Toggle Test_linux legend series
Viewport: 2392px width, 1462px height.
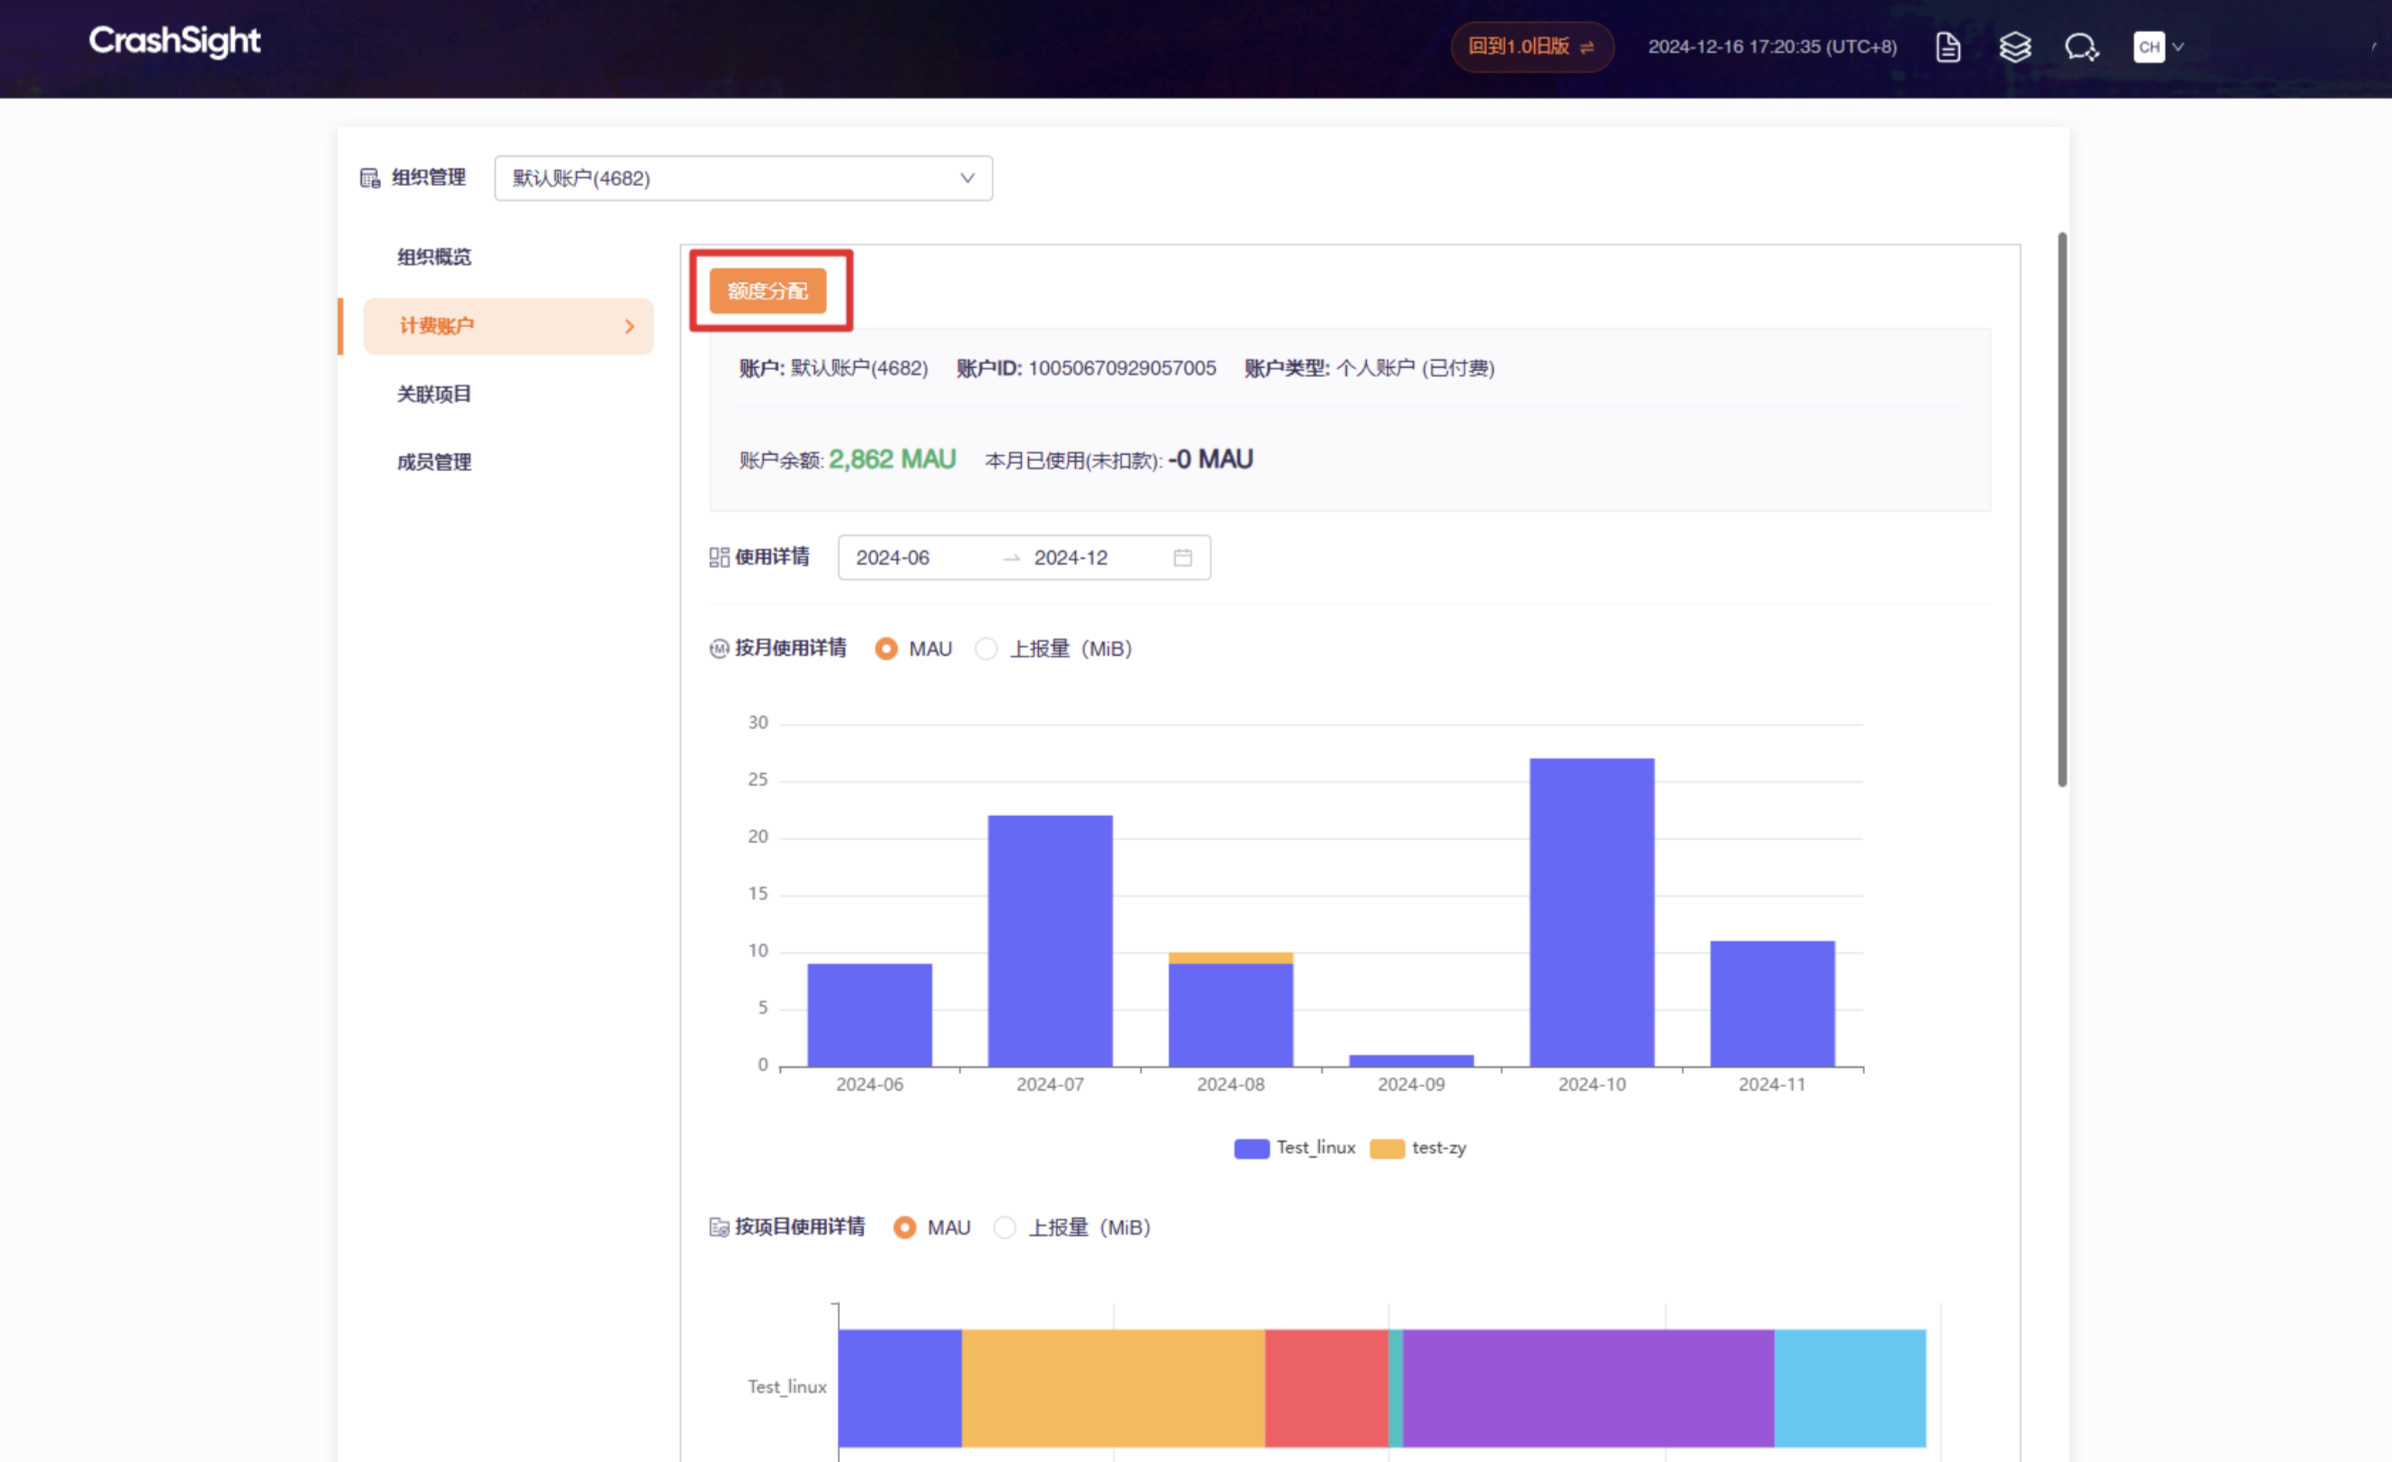pos(1294,1148)
